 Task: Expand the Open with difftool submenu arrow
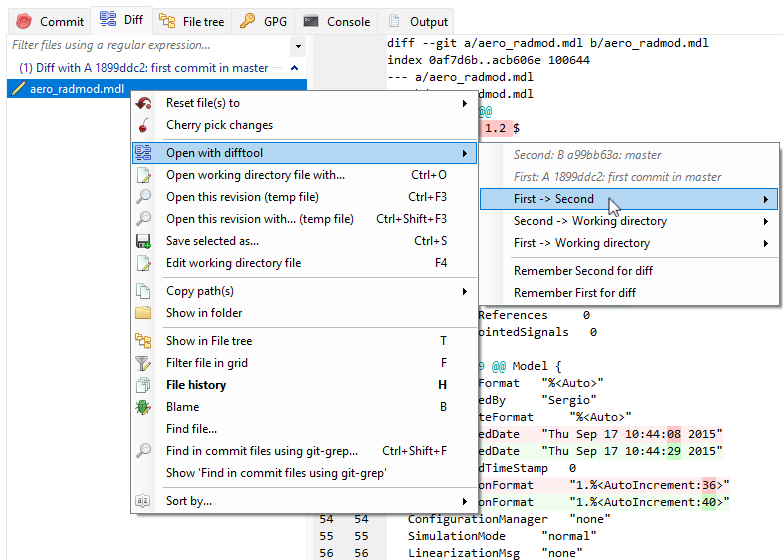465,153
